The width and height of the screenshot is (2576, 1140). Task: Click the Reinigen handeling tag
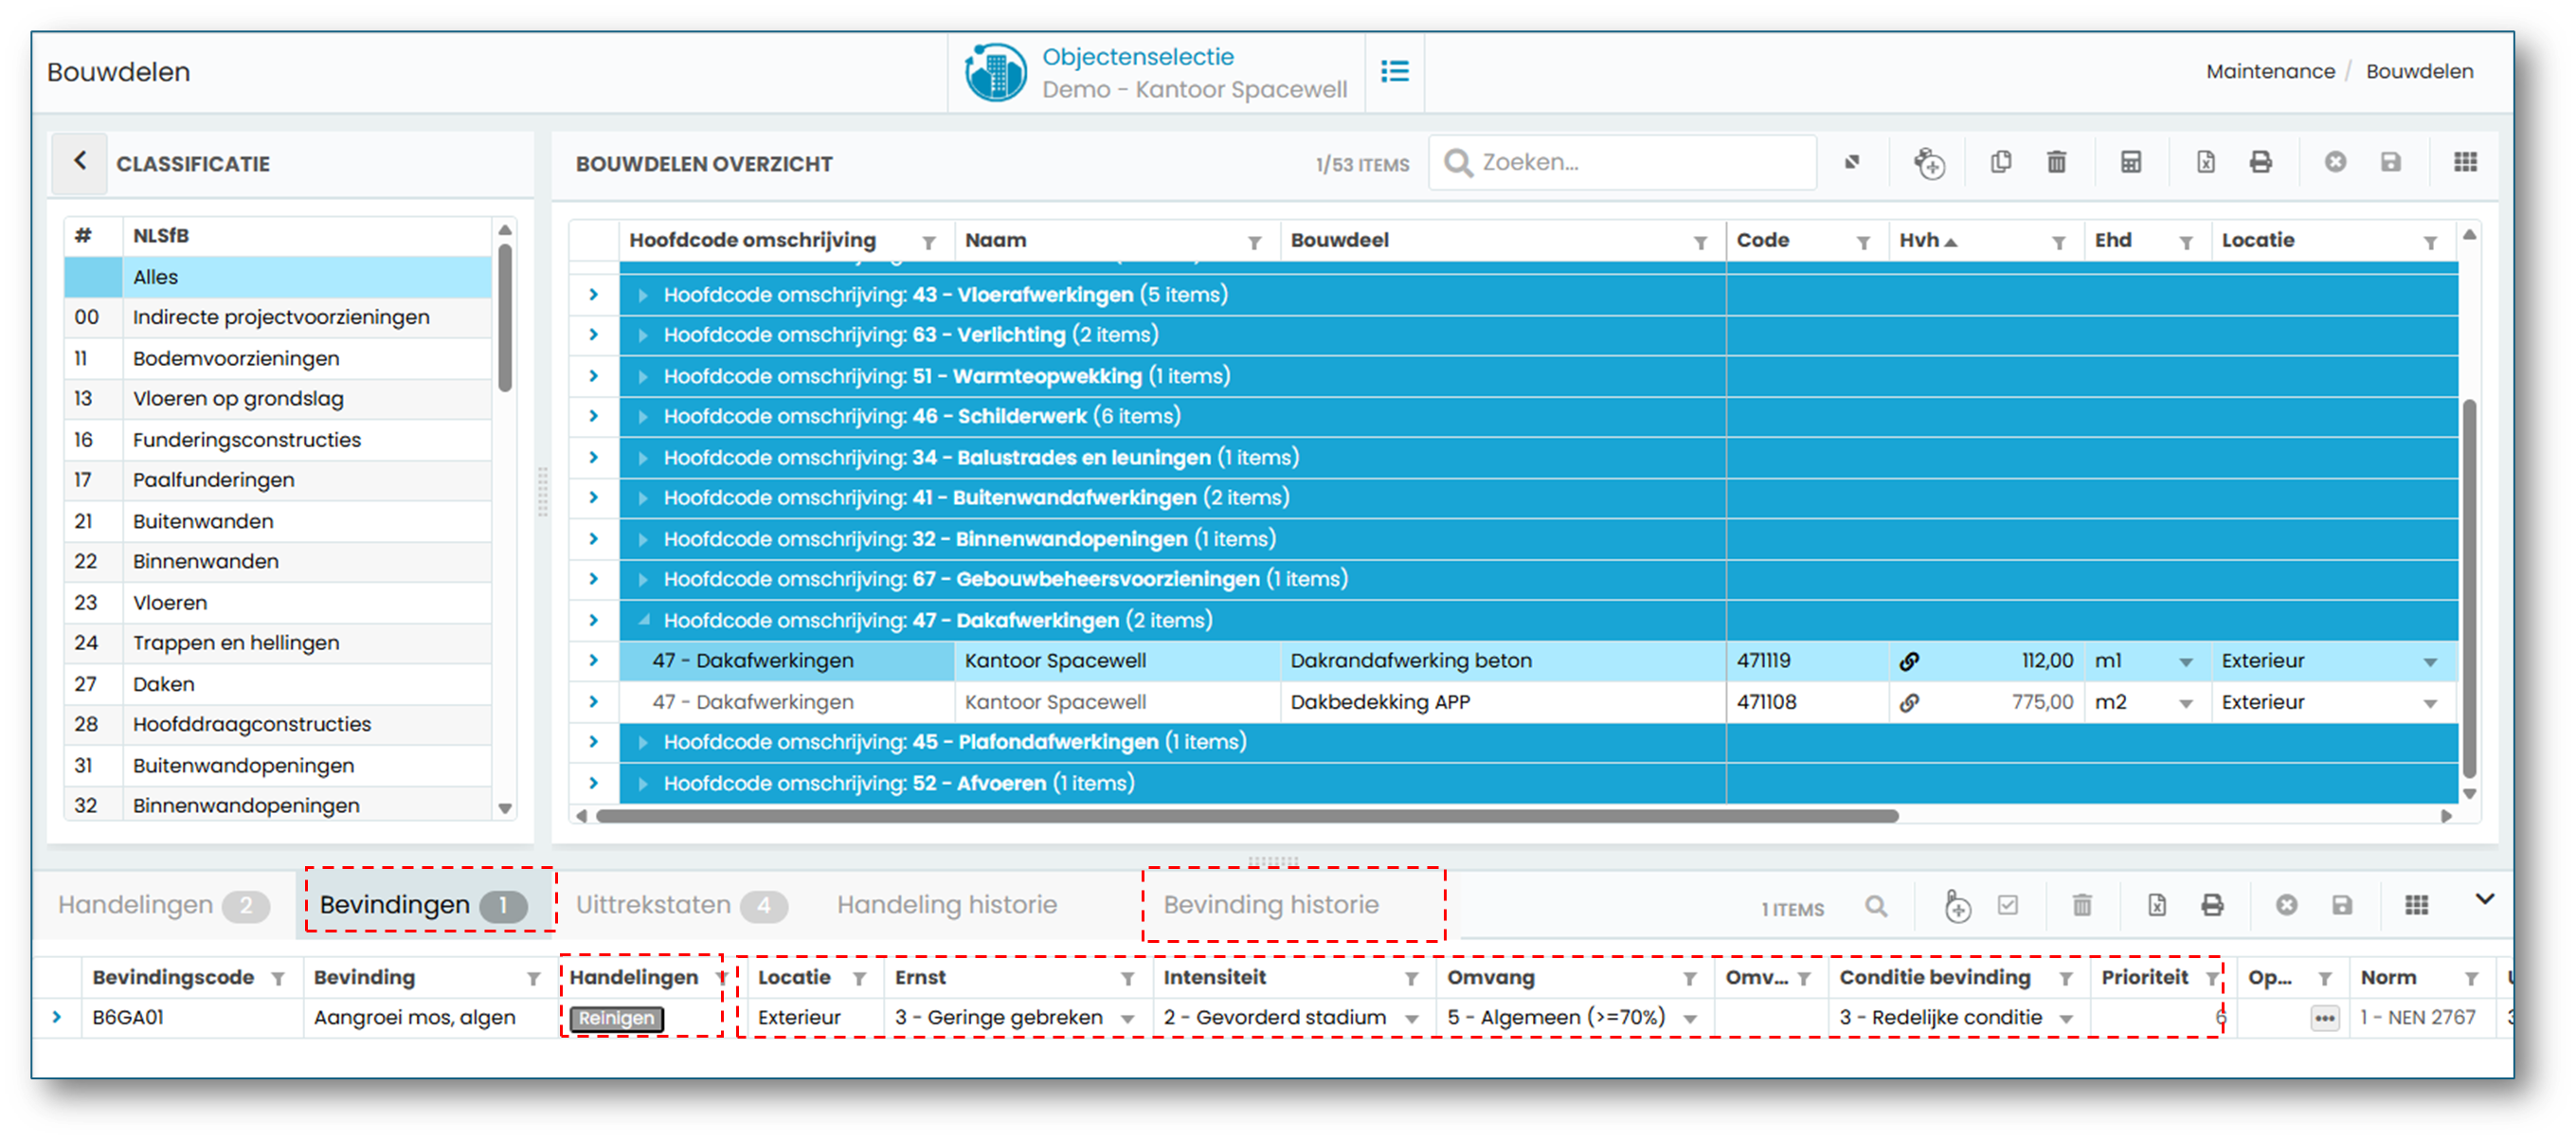click(x=616, y=1018)
